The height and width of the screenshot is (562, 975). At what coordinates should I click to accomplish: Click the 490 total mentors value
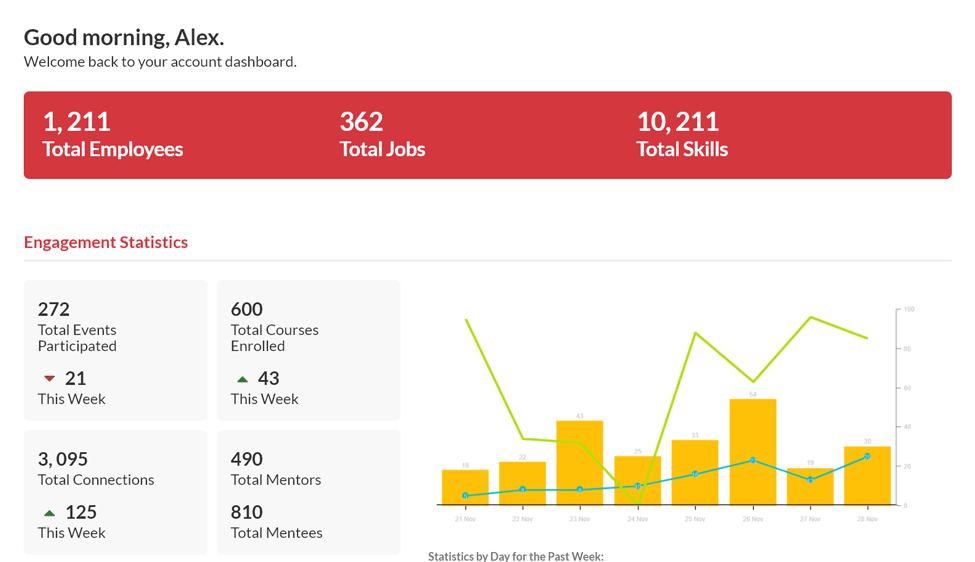pos(247,459)
